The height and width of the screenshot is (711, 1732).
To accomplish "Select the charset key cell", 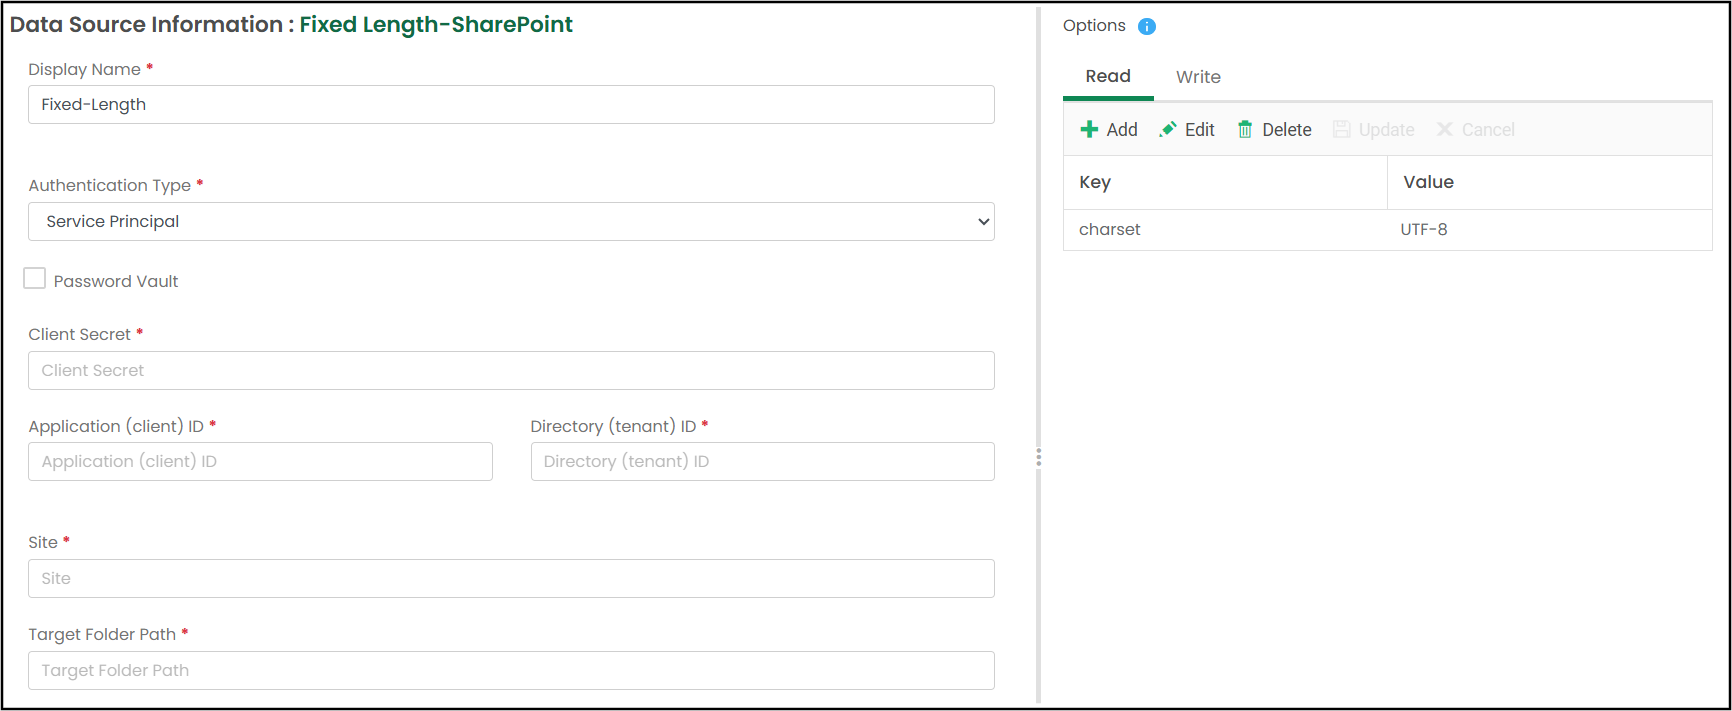I will click(1226, 230).
